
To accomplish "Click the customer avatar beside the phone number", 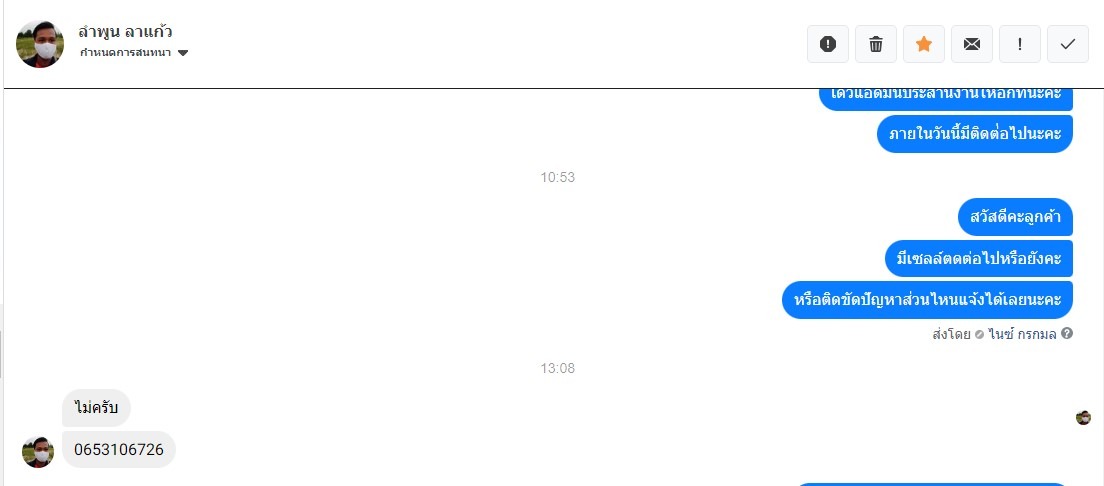I will 38,452.
